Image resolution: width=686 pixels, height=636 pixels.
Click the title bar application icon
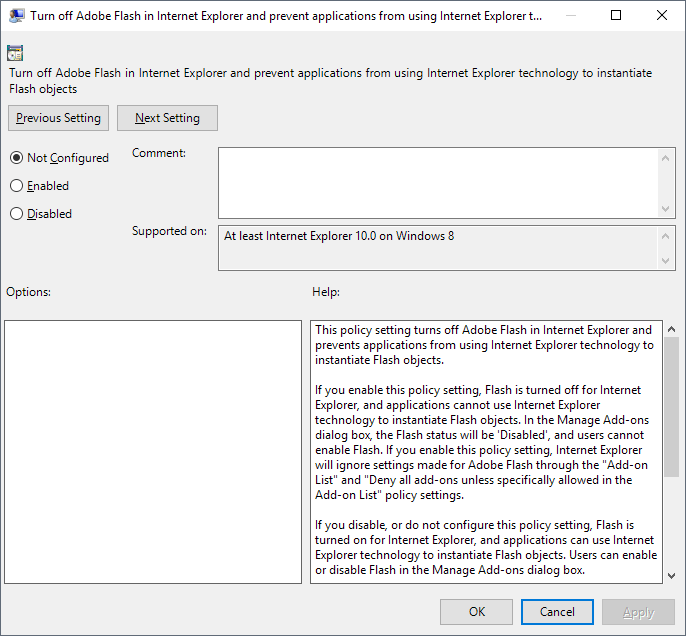(16, 16)
